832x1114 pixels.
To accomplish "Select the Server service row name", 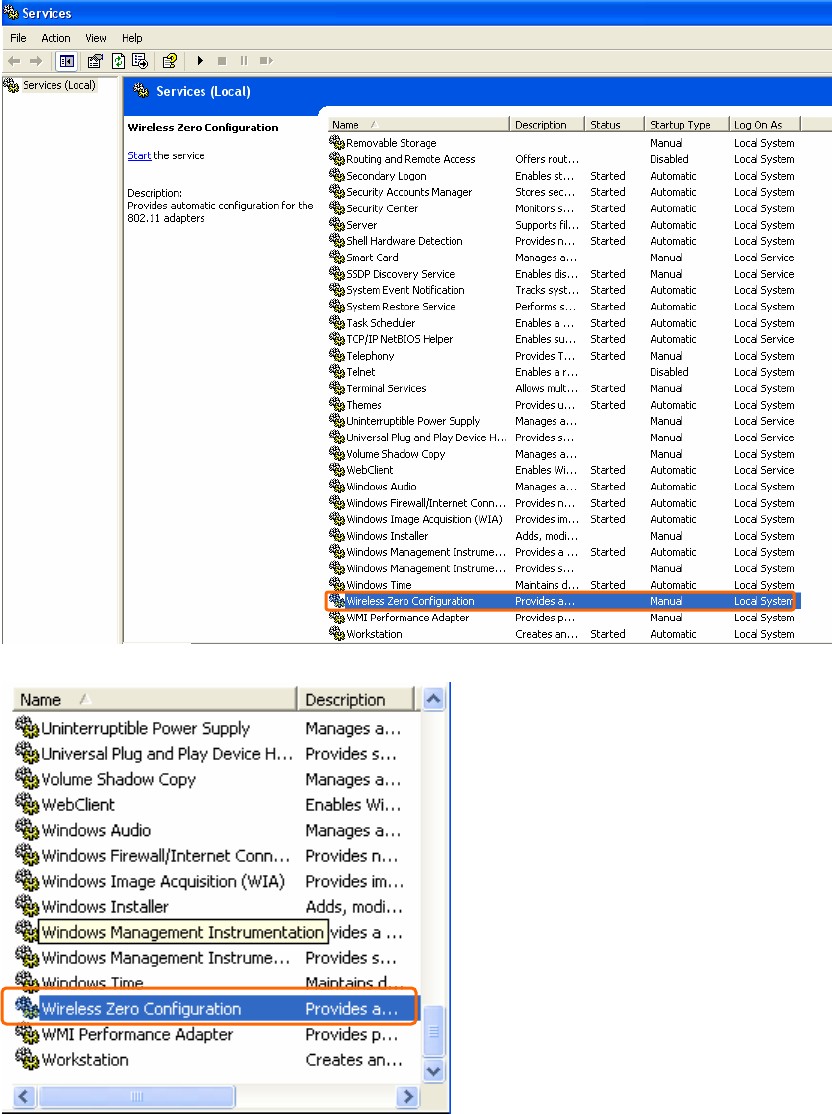I will coord(362,225).
